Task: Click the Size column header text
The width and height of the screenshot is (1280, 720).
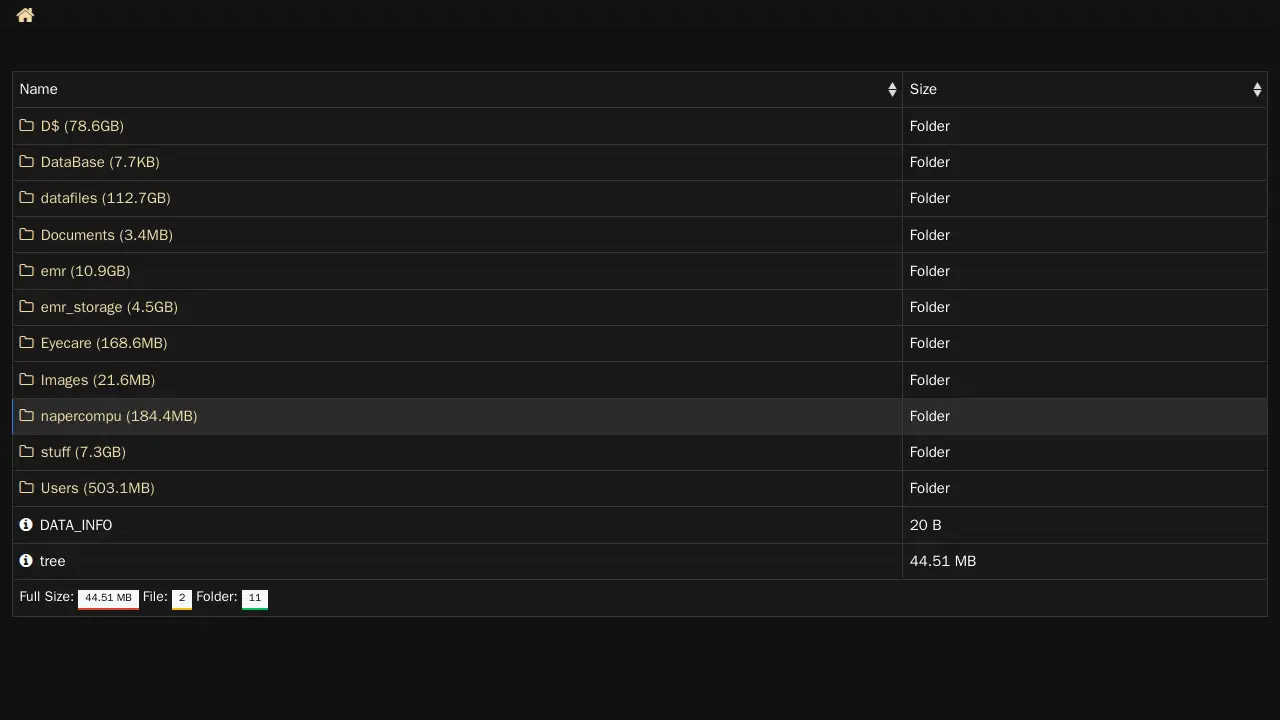Action: pos(923,90)
